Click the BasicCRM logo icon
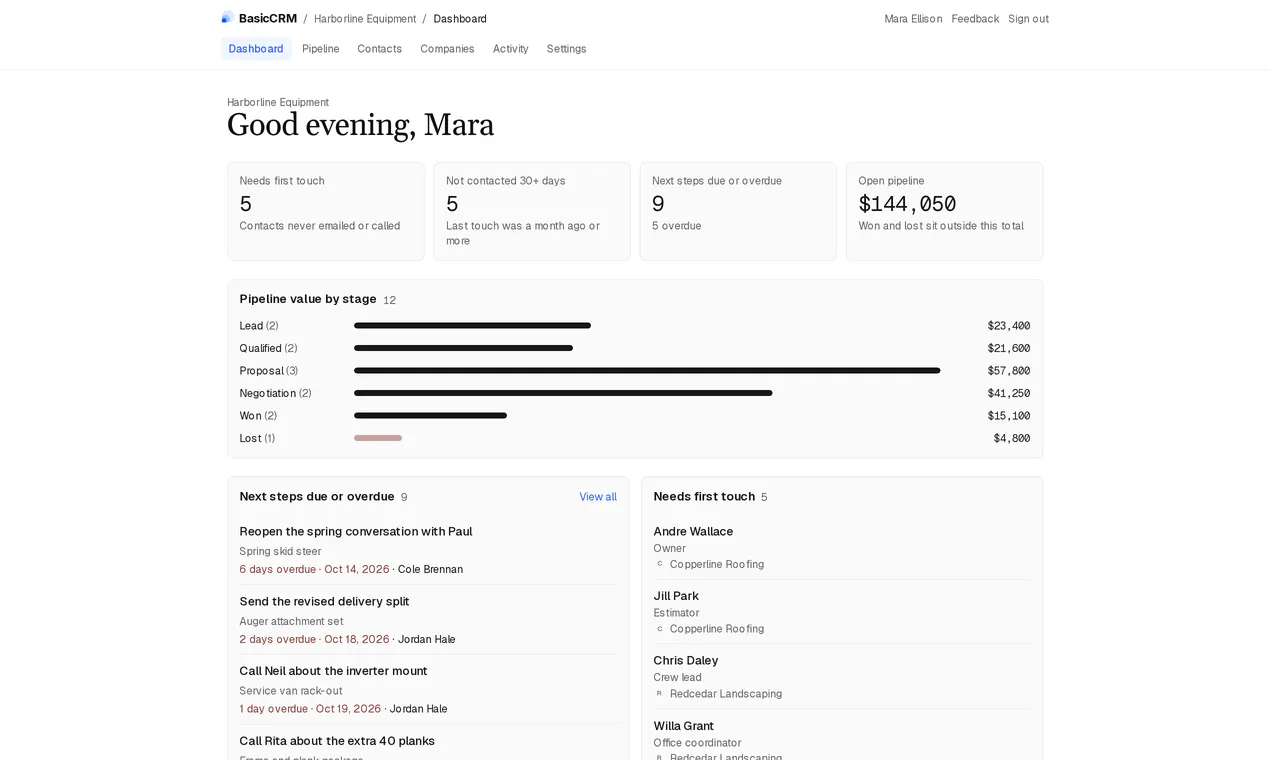The width and height of the screenshot is (1270, 760). tap(227, 18)
